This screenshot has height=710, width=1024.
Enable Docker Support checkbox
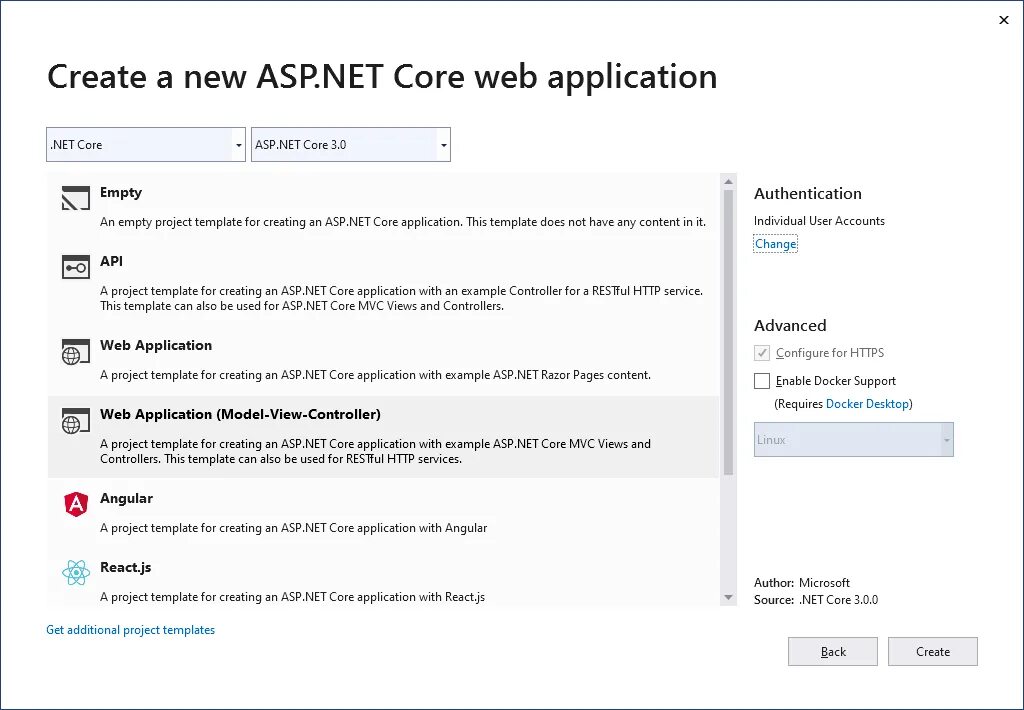(763, 381)
